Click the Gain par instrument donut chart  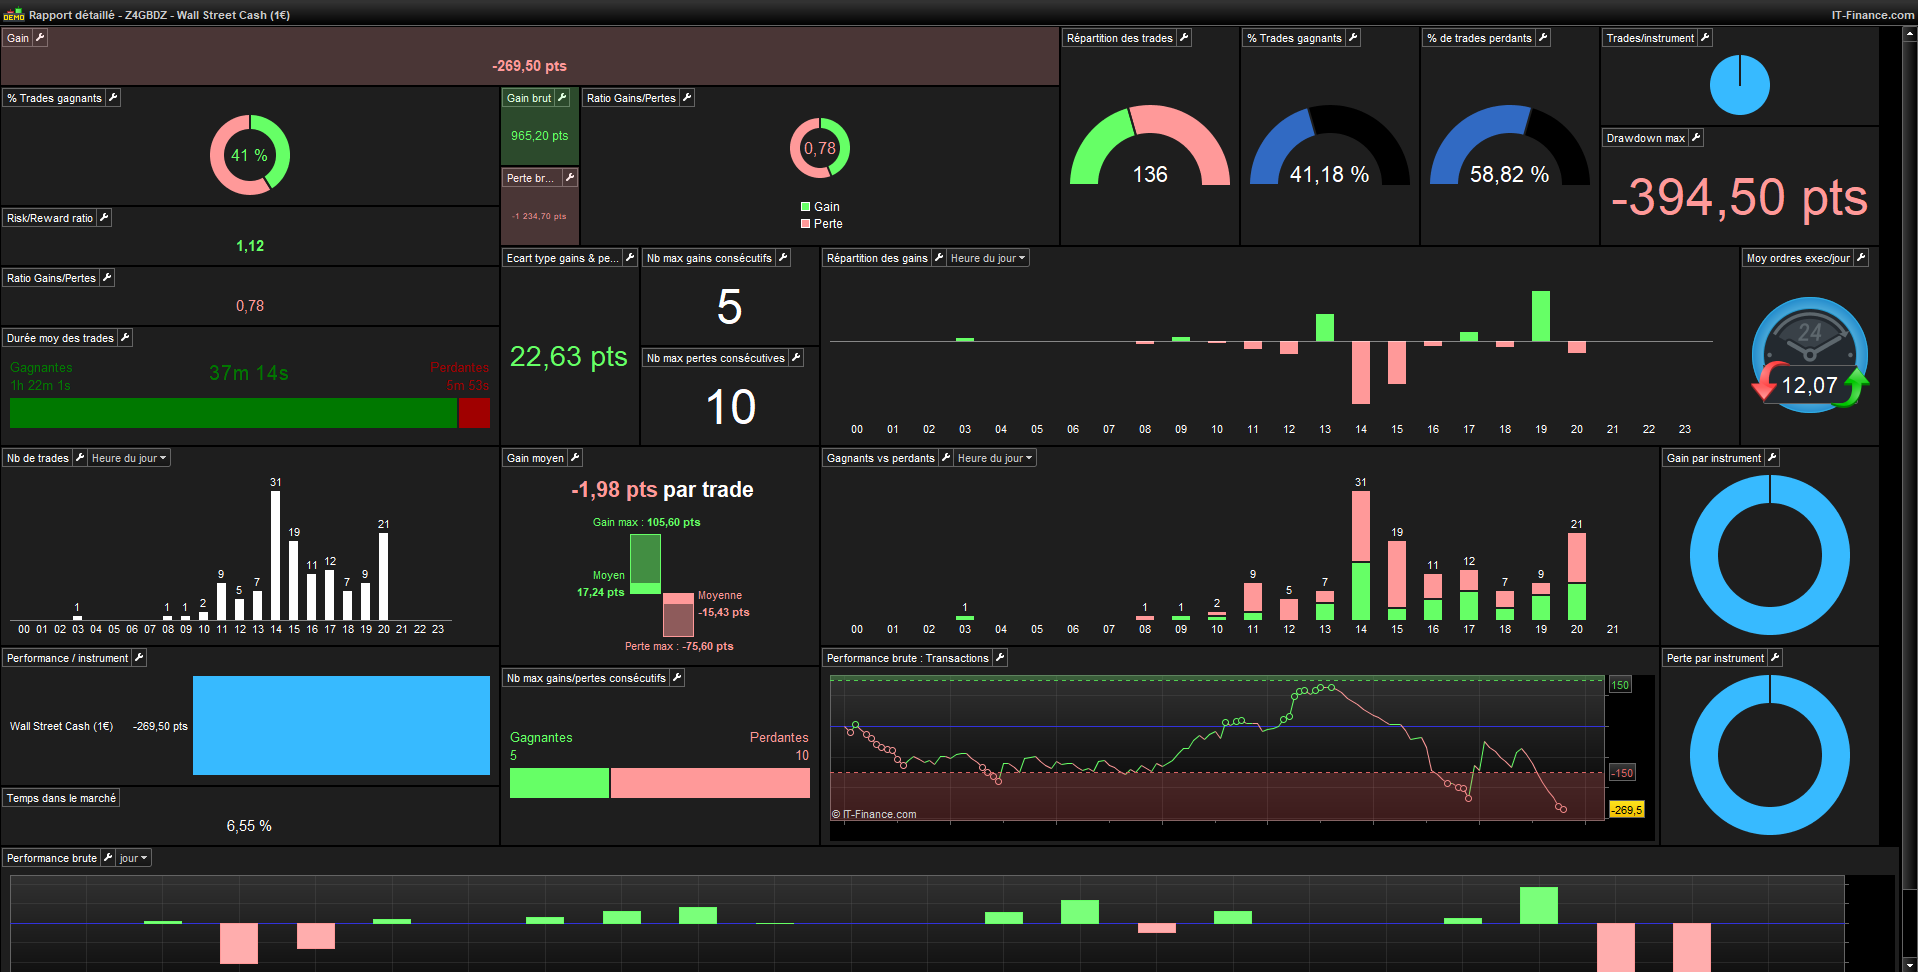pyautogui.click(x=1770, y=555)
